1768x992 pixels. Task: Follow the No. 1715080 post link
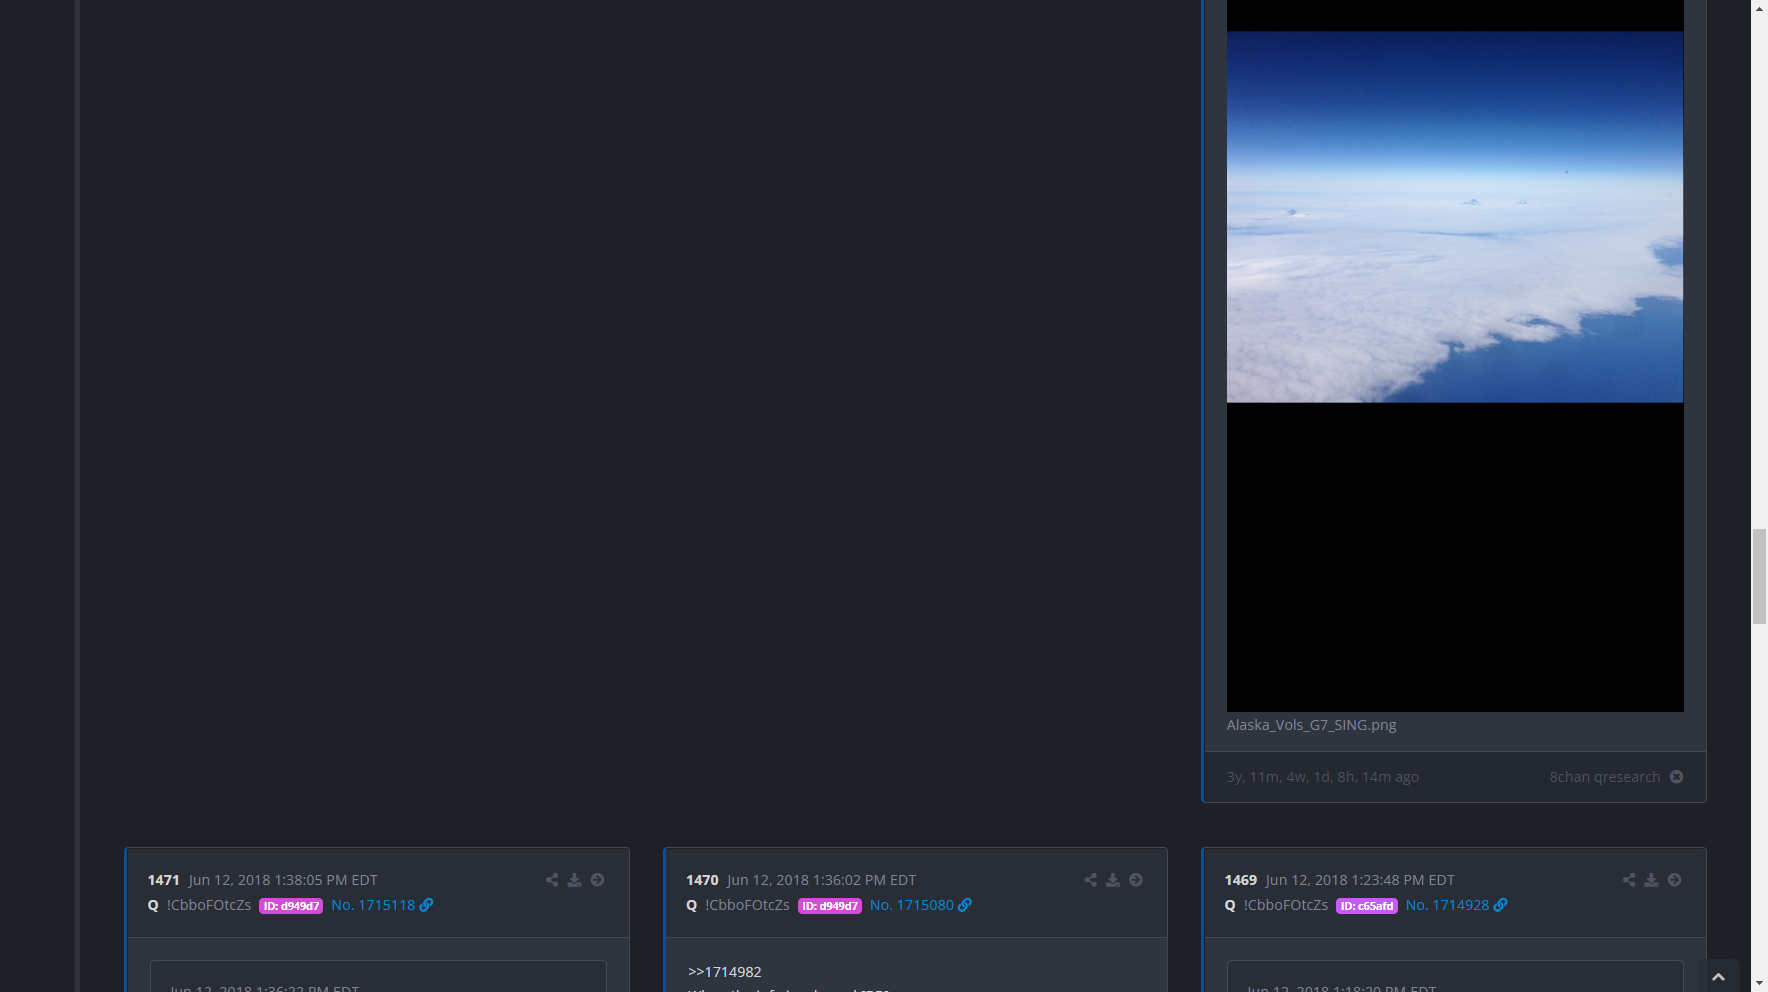pyautogui.click(x=912, y=905)
